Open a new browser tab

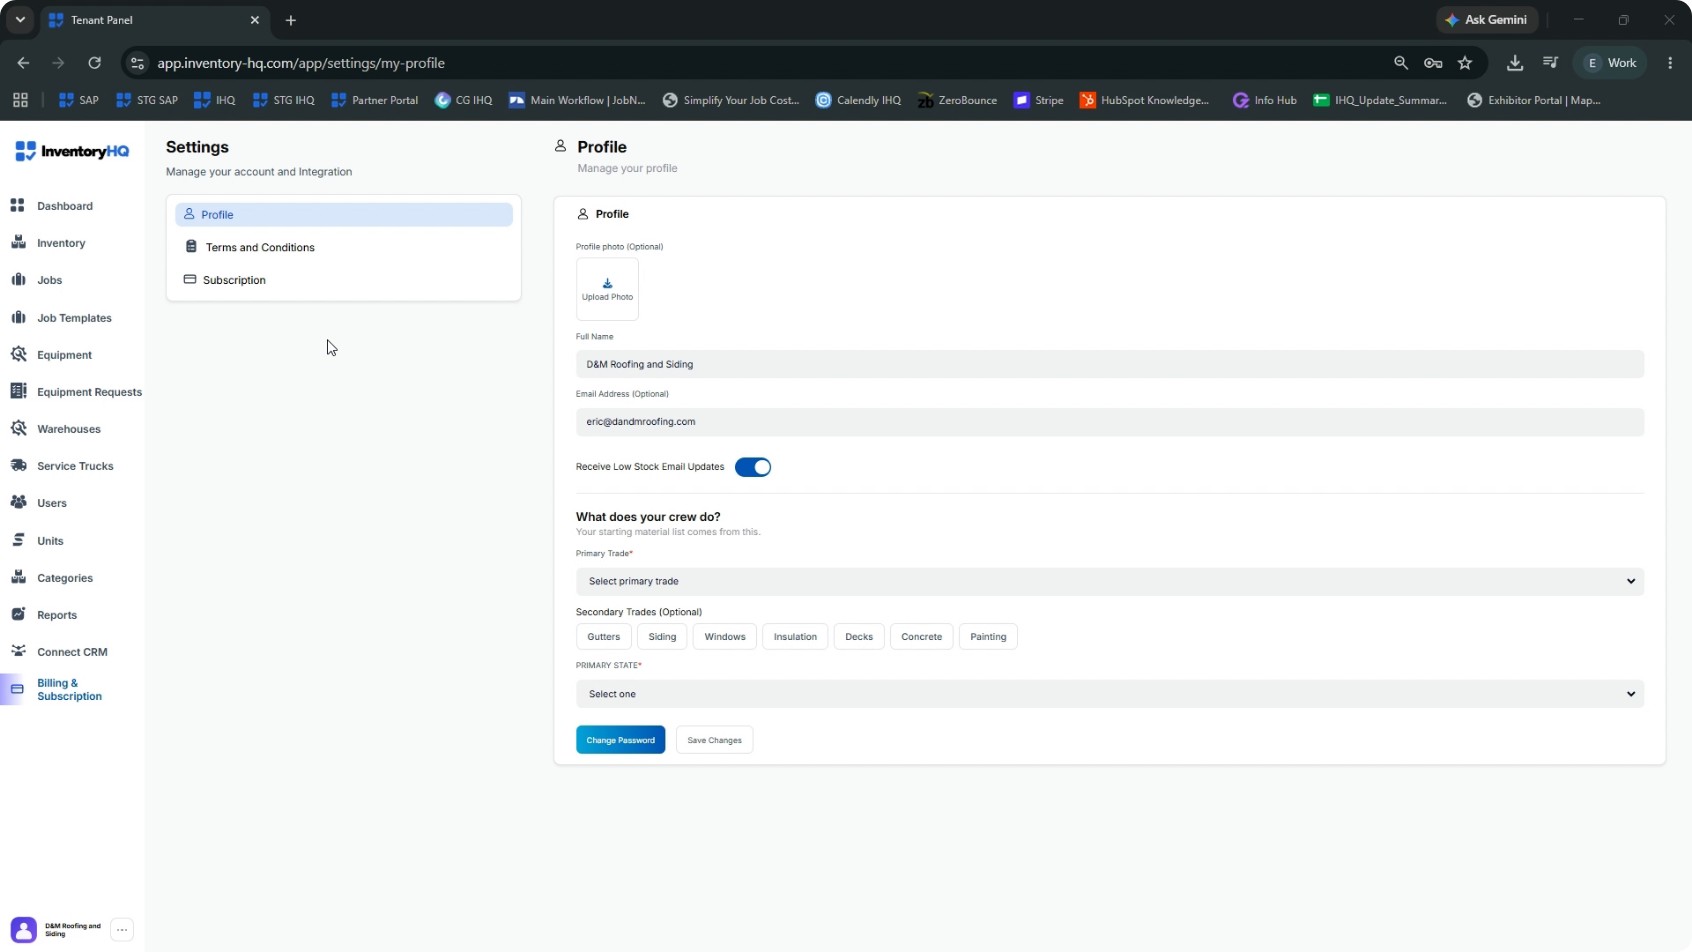pyautogui.click(x=291, y=20)
